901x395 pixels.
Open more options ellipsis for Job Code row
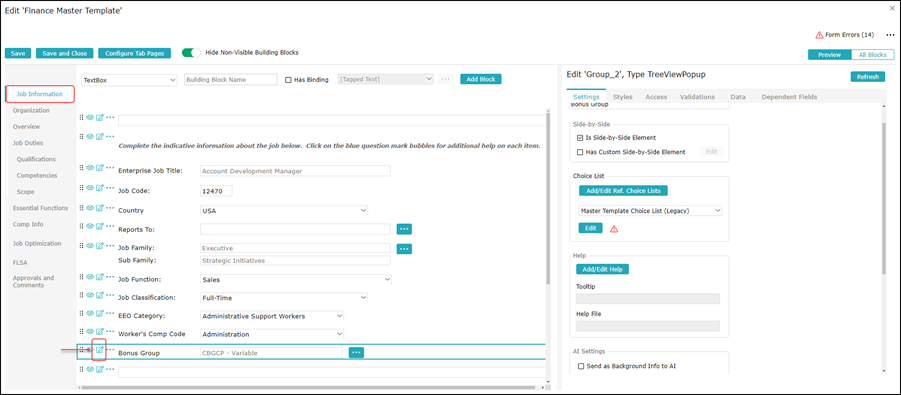click(x=110, y=187)
